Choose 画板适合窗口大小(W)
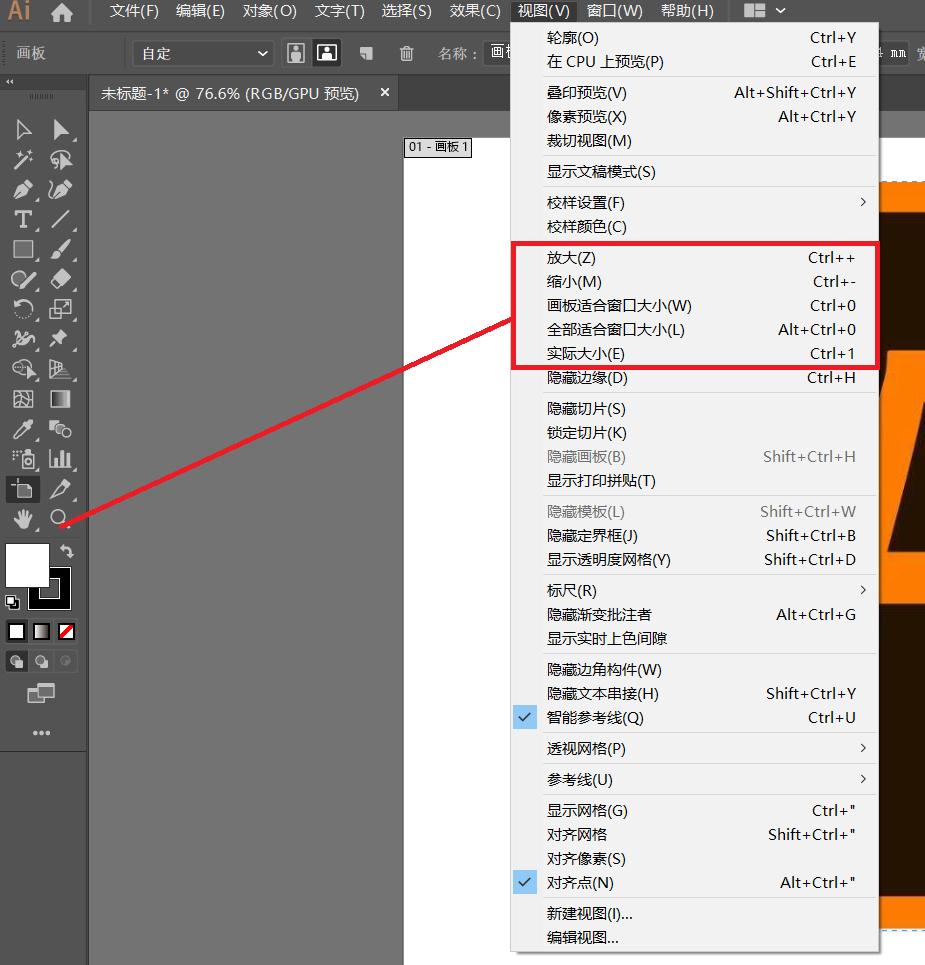Viewport: 925px width, 965px height. 694,305
